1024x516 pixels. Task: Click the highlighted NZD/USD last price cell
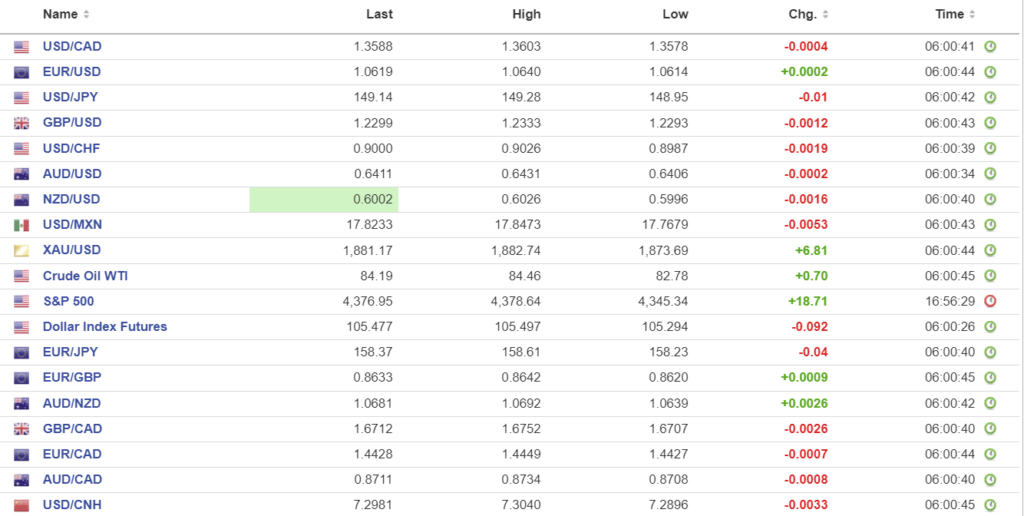[x=324, y=200]
